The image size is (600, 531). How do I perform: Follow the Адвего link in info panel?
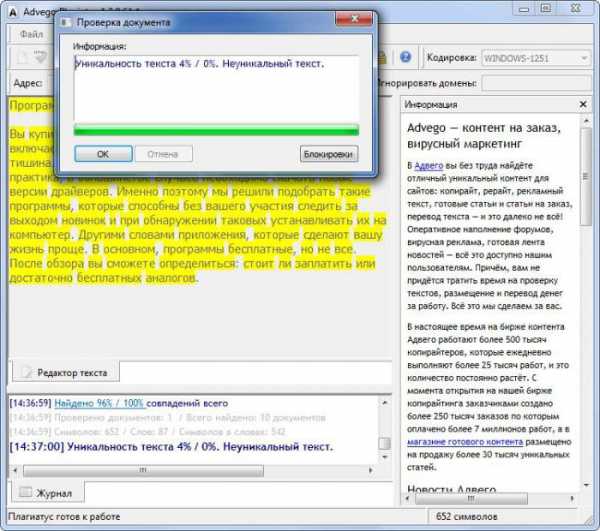(429, 166)
